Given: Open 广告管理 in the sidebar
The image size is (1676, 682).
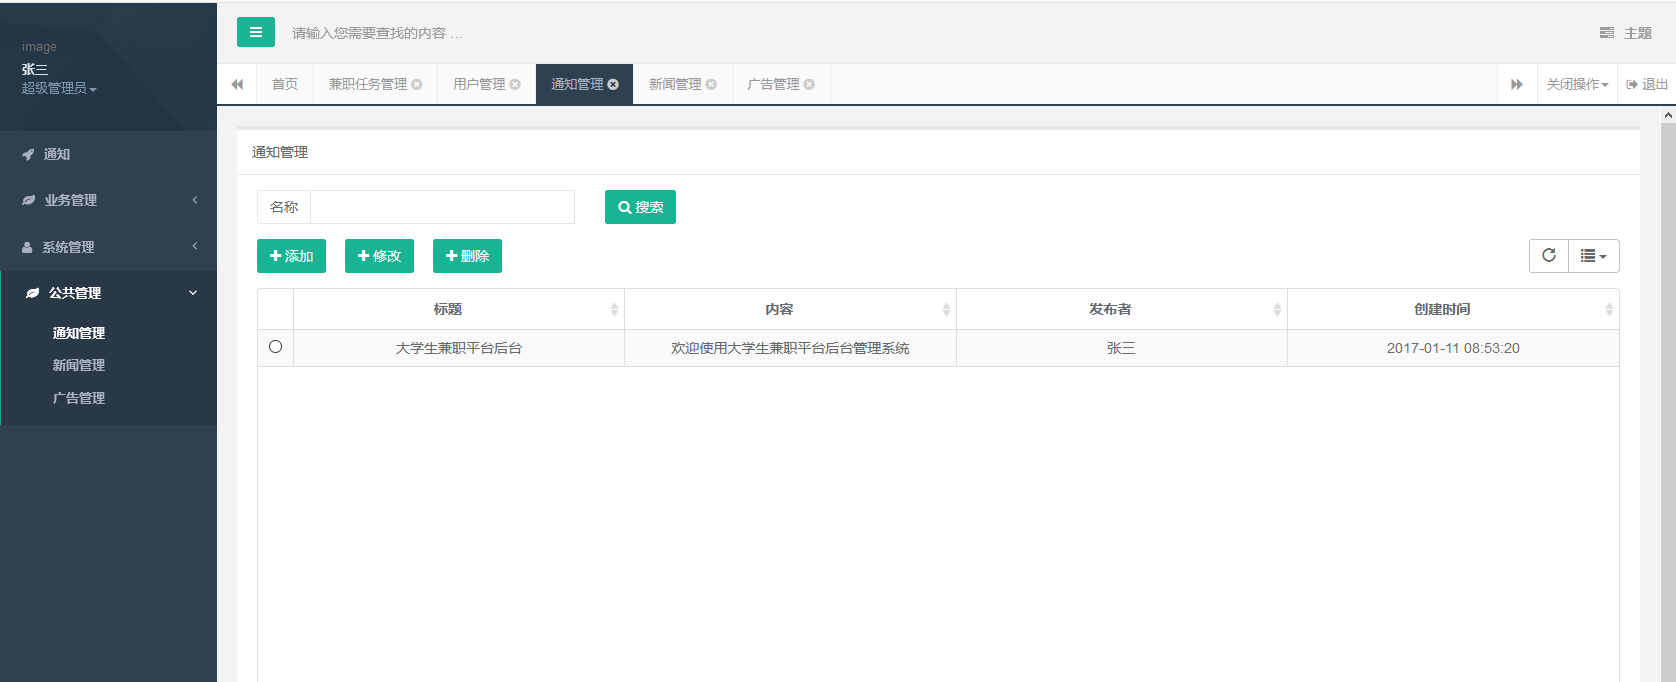Looking at the screenshot, I should 79,398.
